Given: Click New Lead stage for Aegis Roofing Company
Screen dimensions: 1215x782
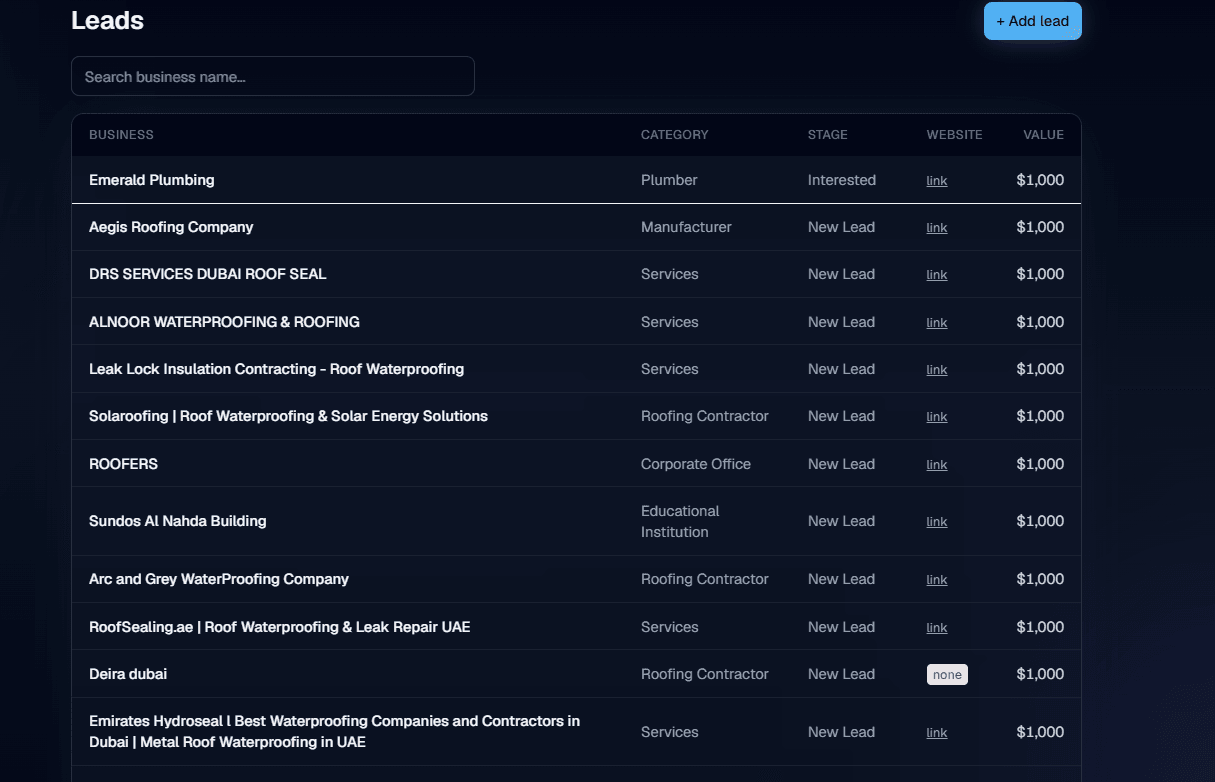Looking at the screenshot, I should coord(841,227).
